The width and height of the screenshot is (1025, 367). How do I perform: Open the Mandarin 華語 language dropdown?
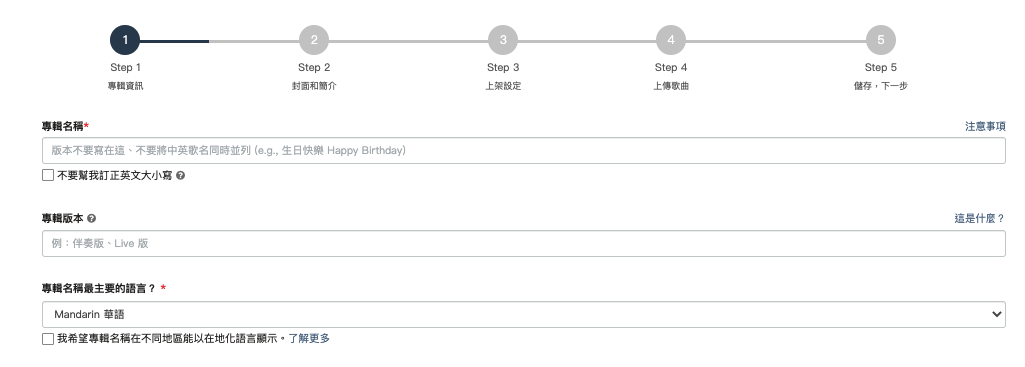pos(524,315)
